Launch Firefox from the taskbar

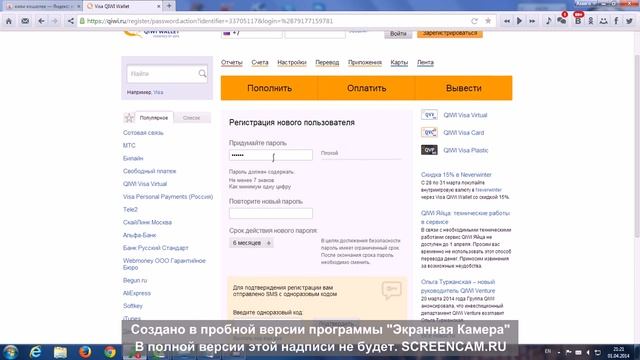[85, 352]
